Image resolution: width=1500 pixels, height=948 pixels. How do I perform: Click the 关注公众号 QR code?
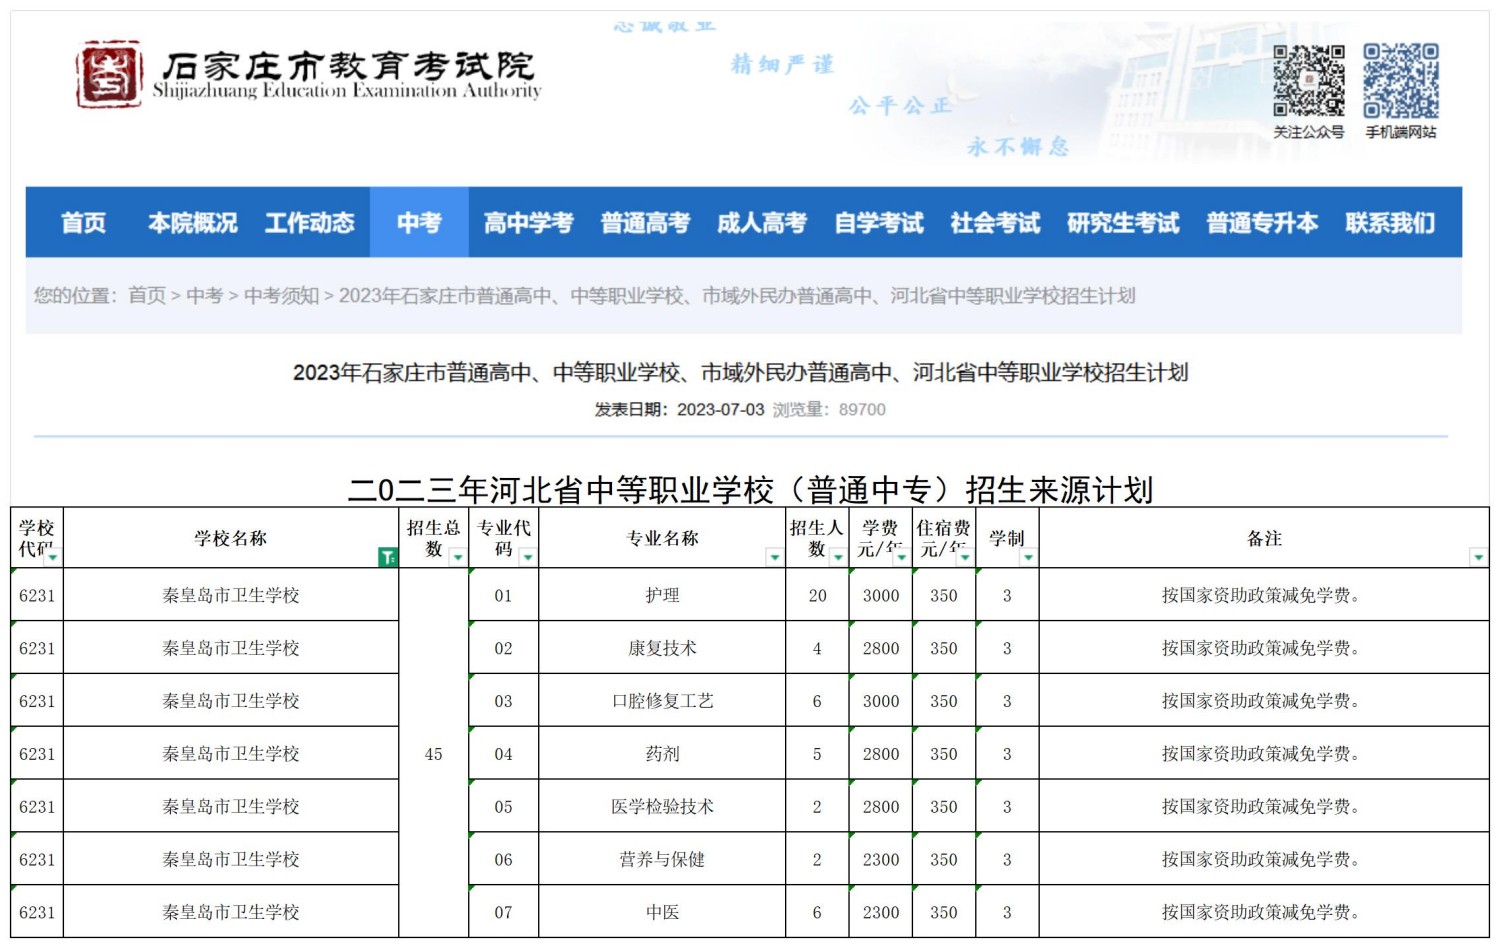pos(1308,80)
